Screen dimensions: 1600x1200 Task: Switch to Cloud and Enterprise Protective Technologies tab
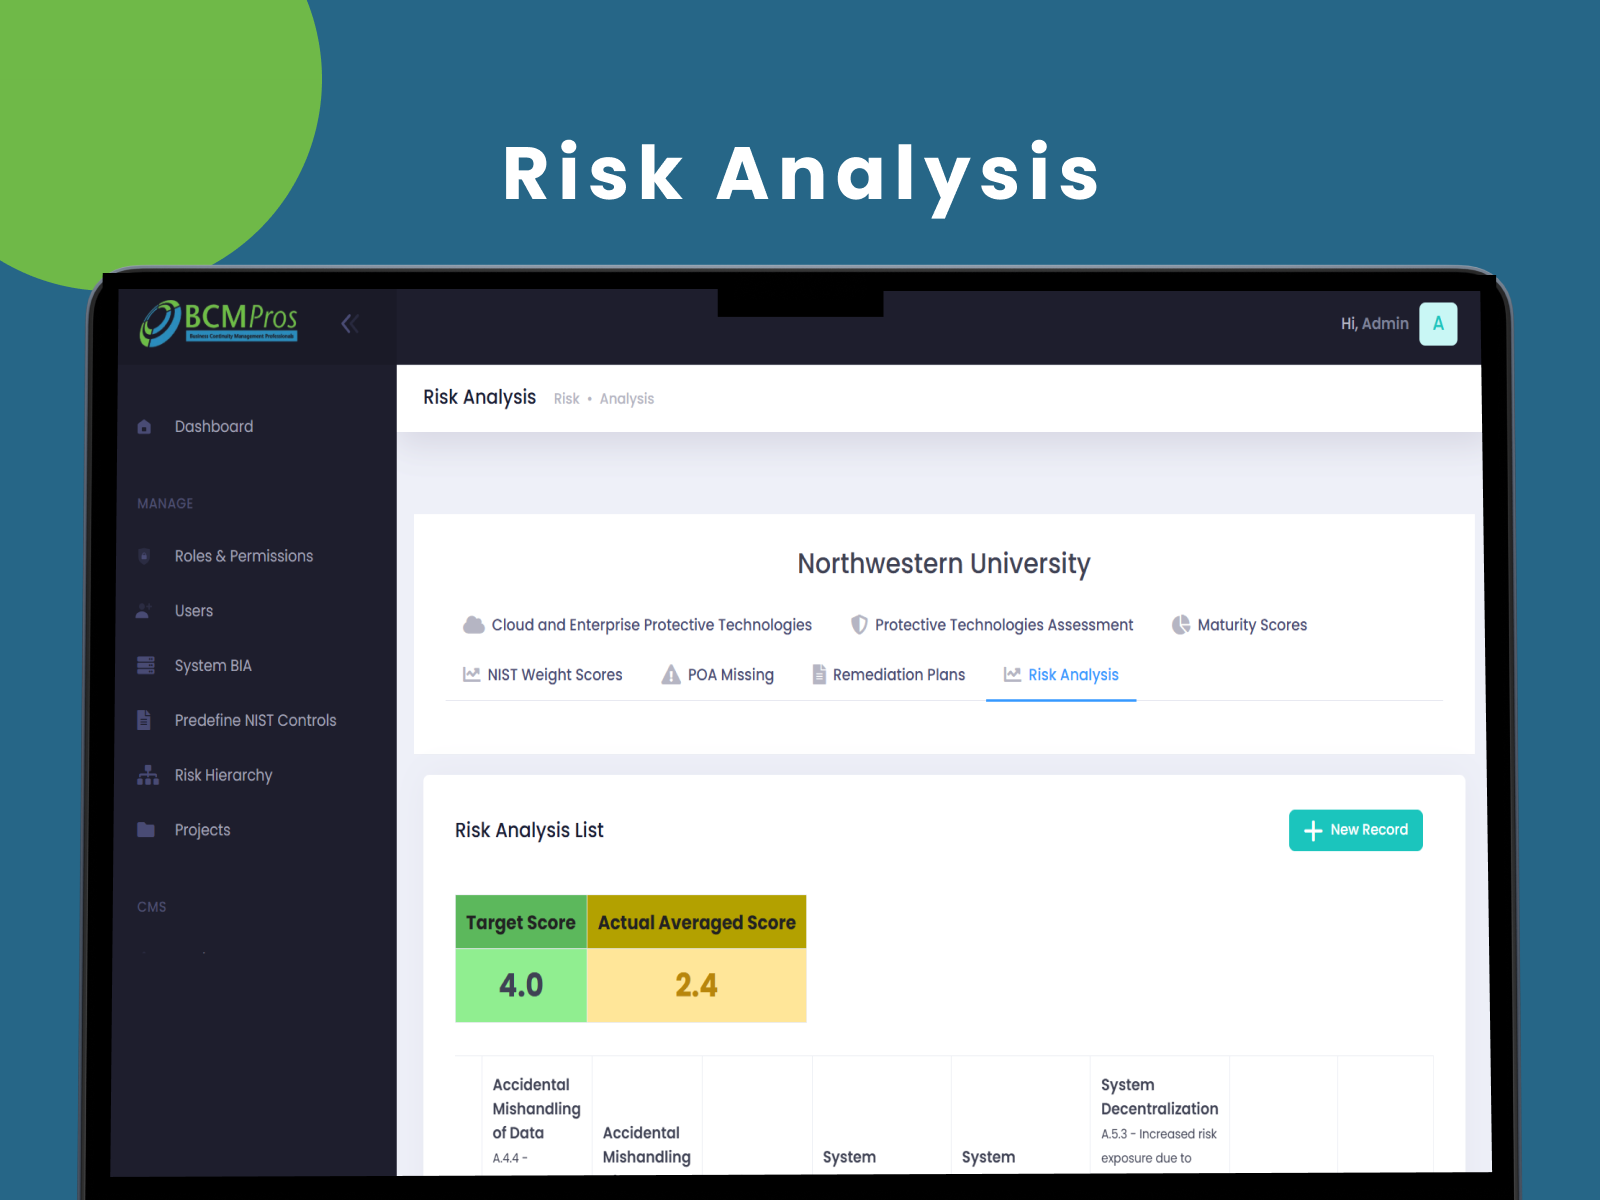click(638, 625)
